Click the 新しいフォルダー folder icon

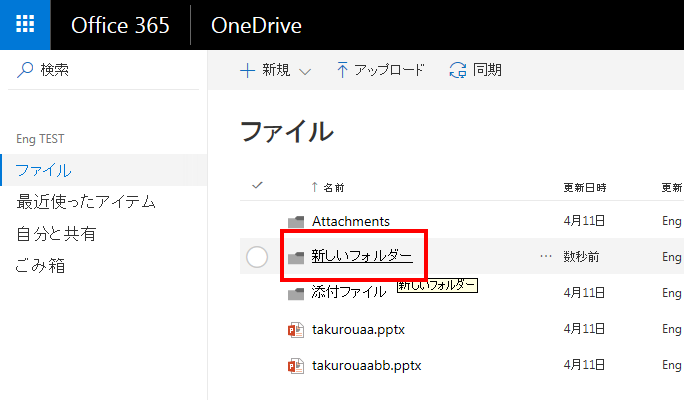296,257
